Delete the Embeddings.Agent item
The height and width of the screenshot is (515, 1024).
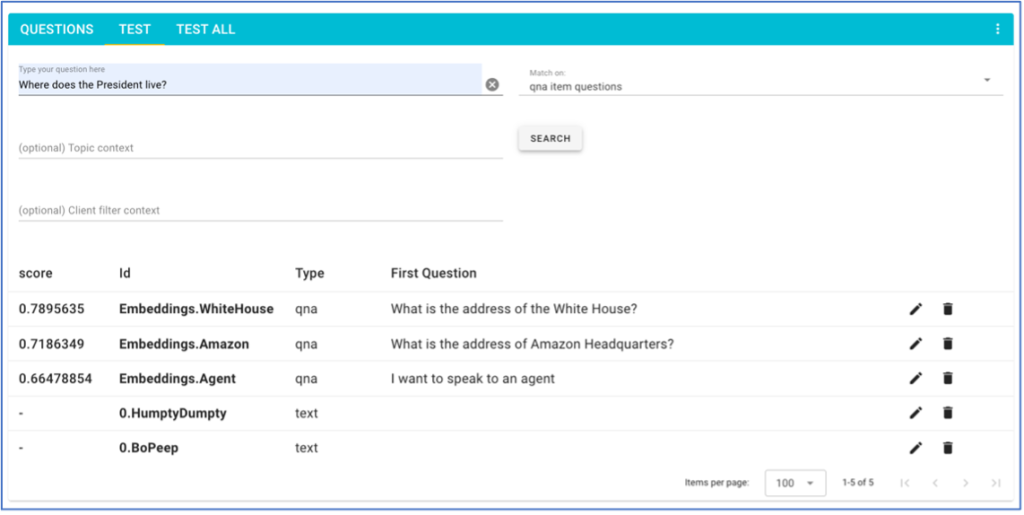(x=948, y=378)
